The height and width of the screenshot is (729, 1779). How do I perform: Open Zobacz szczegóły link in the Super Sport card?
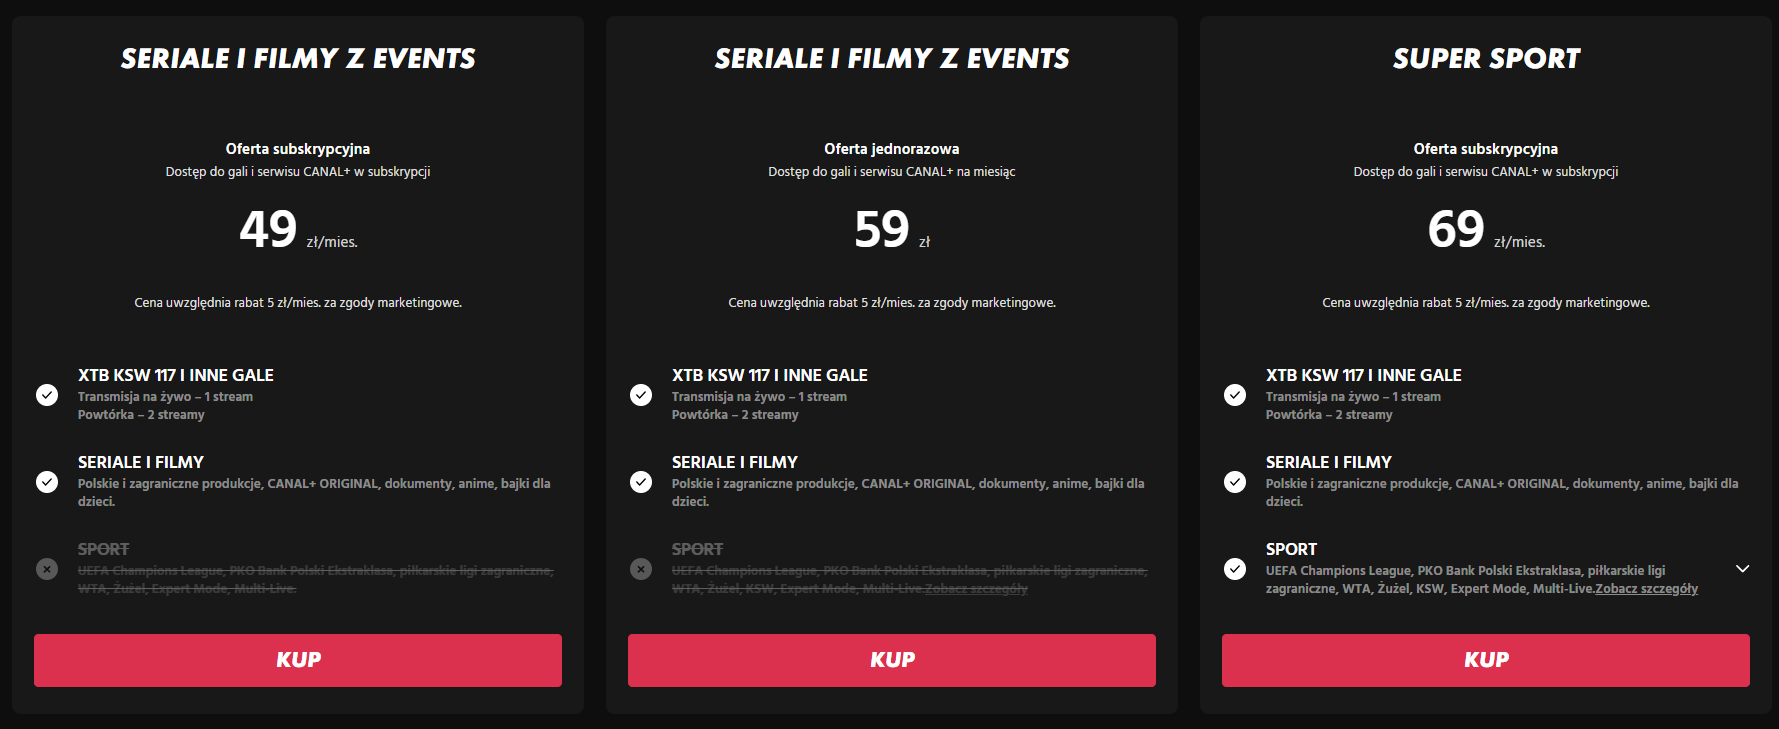1646,589
